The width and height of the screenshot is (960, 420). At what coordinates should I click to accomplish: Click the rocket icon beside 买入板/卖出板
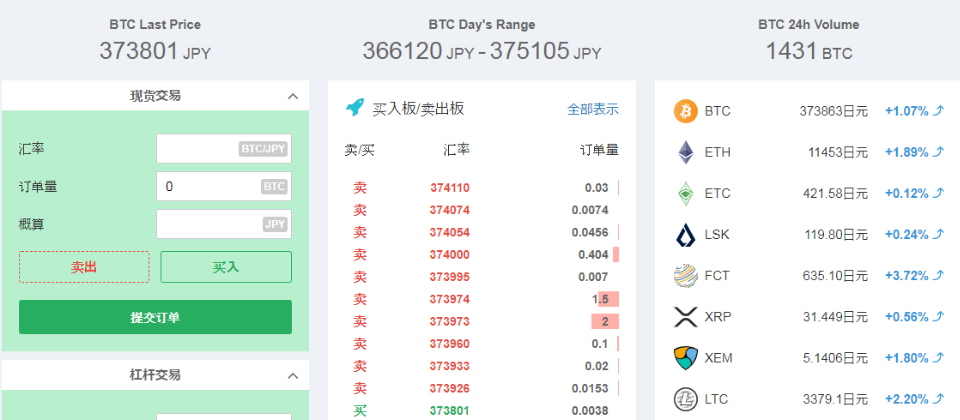[x=355, y=108]
